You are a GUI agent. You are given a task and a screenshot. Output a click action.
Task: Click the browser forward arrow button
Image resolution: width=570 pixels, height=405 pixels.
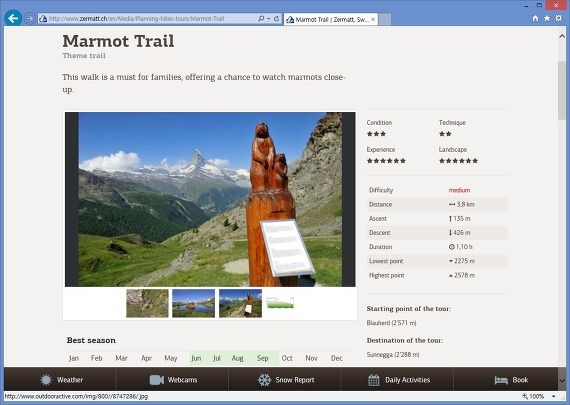(x=29, y=19)
